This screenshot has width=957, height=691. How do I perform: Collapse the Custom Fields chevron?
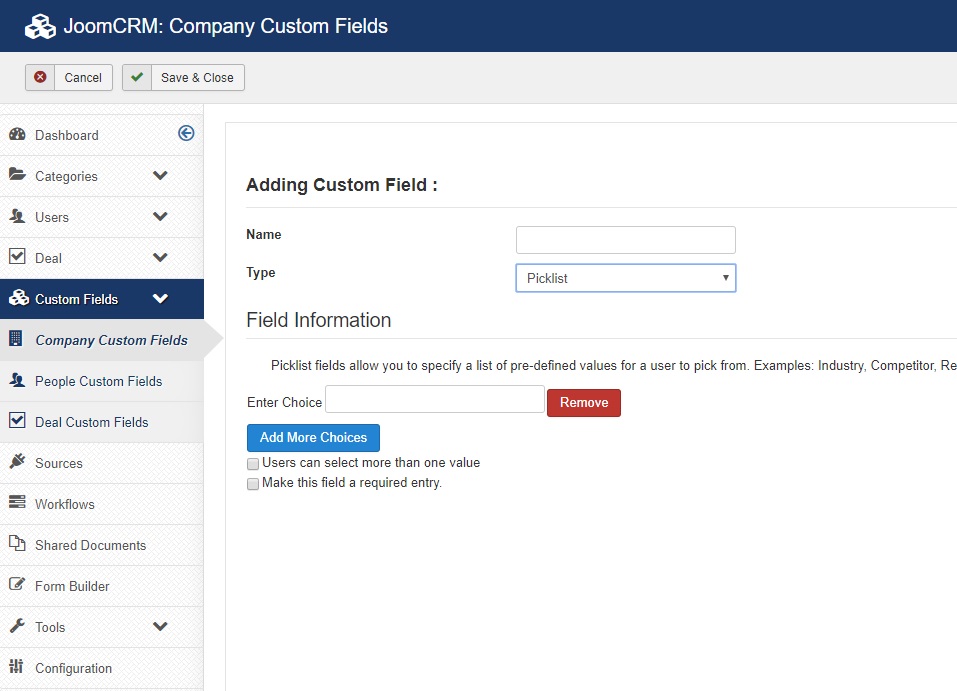[x=160, y=298]
